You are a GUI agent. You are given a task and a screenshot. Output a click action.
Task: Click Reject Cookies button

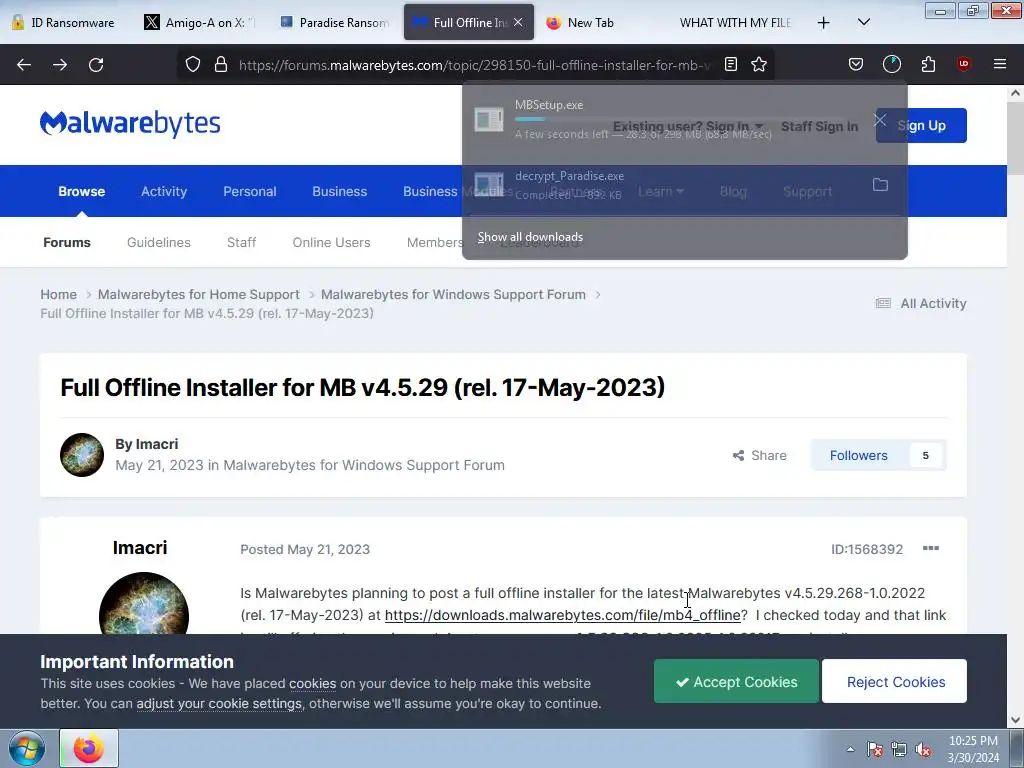coord(895,681)
